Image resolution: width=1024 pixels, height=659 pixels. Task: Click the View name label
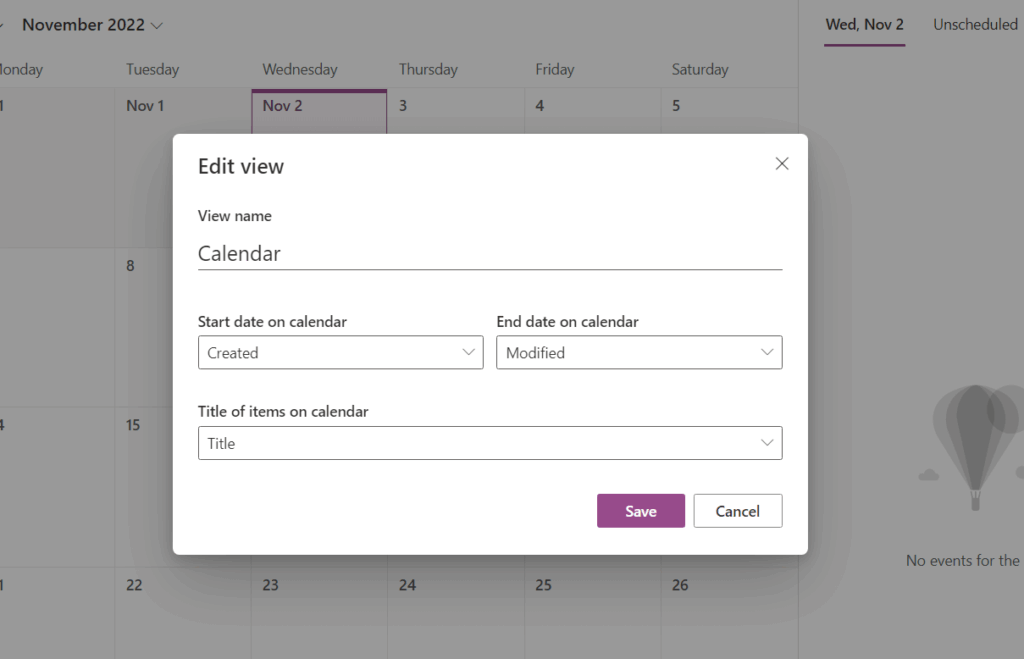[x=234, y=216]
